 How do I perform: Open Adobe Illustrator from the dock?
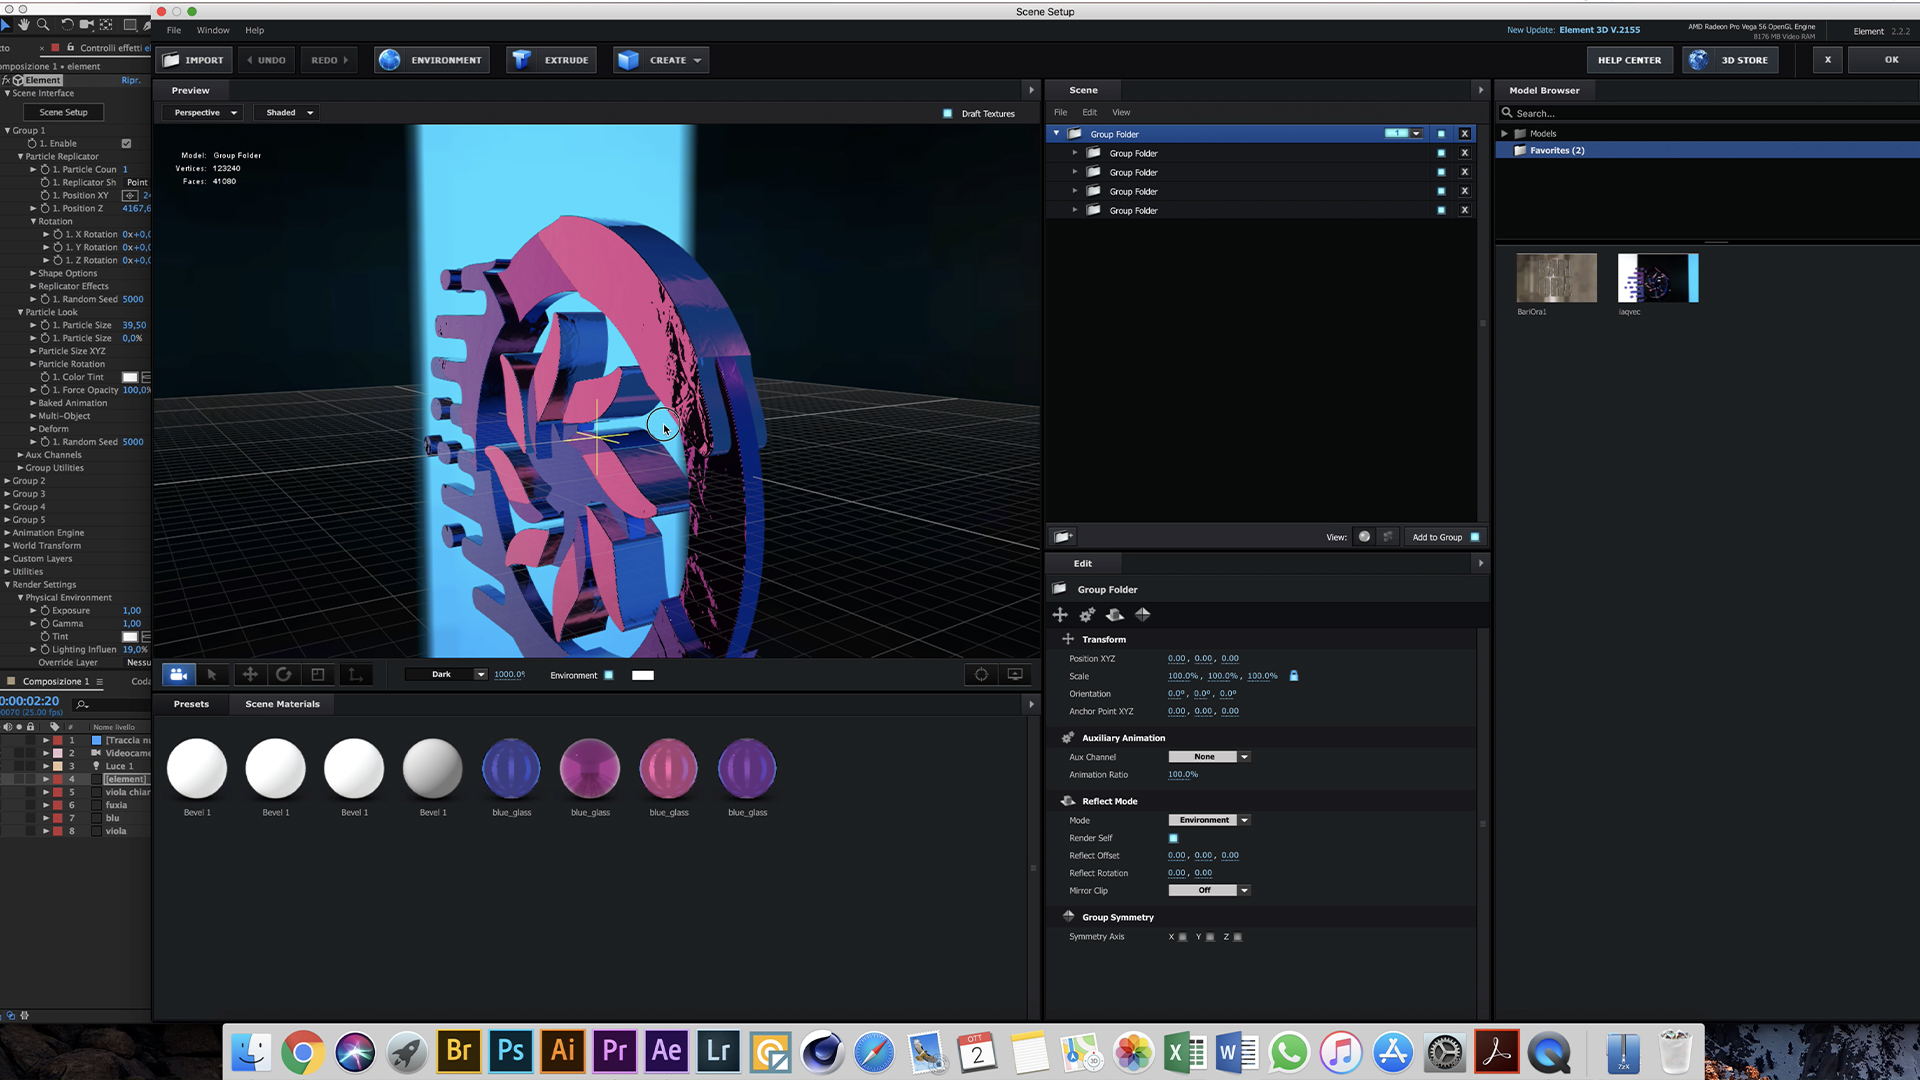[x=563, y=1051]
